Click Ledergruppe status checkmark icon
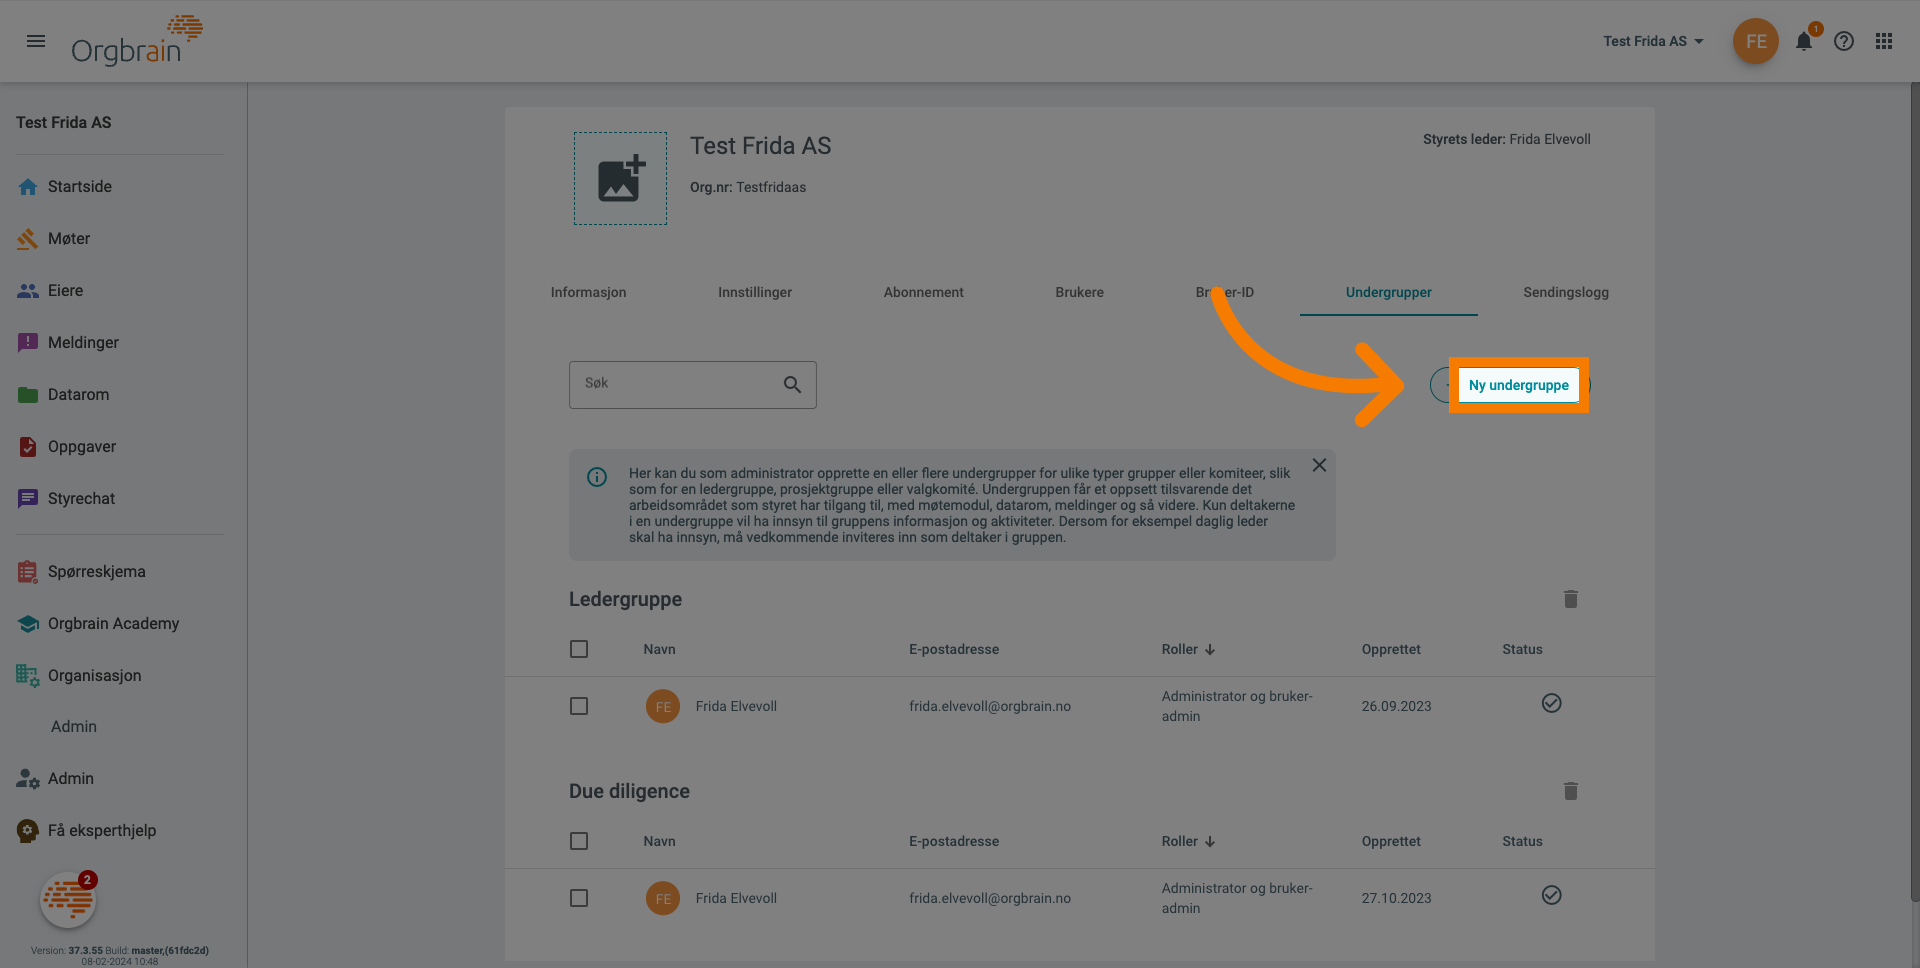This screenshot has height=968, width=1920. (1551, 704)
